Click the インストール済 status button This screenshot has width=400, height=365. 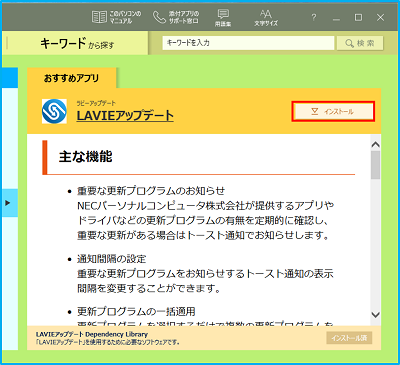click(x=349, y=338)
